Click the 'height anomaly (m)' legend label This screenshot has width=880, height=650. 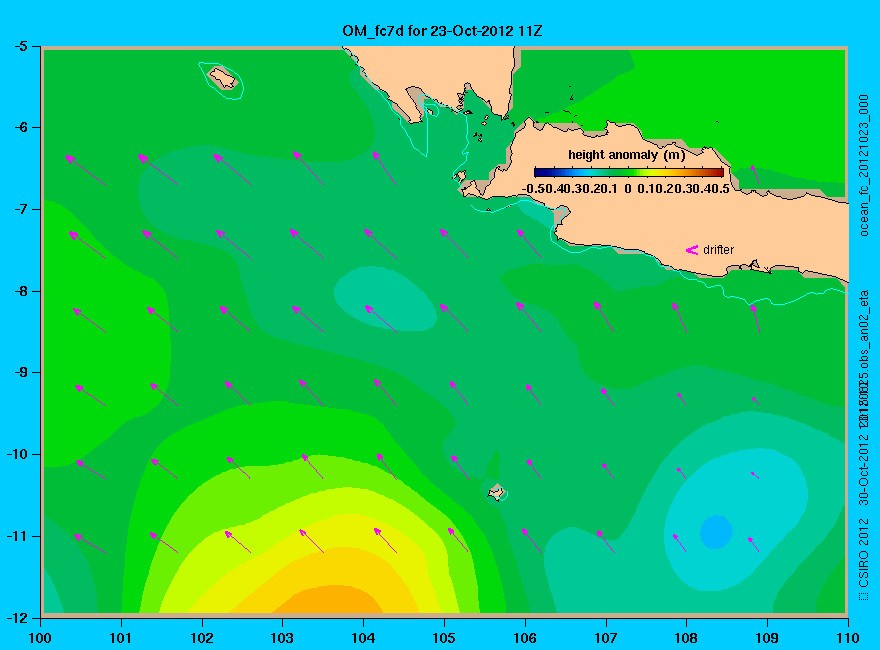point(626,155)
